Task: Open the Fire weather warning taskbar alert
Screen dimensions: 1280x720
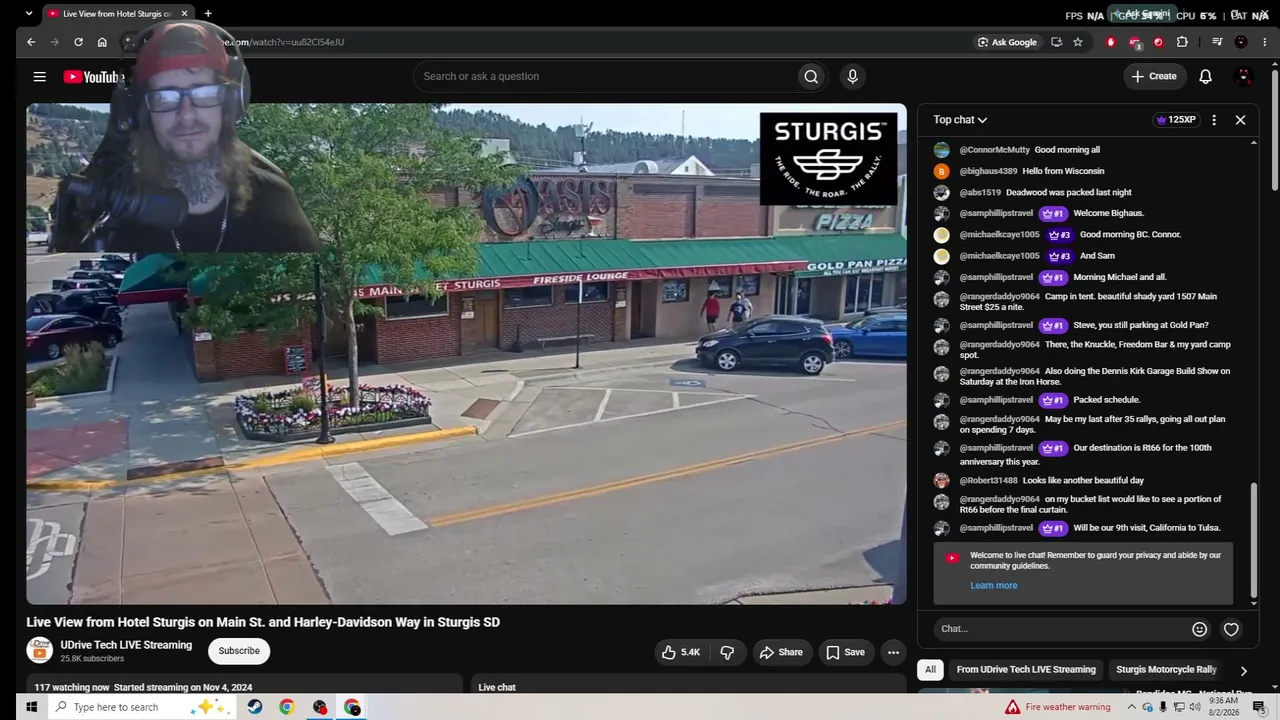Action: [1058, 707]
